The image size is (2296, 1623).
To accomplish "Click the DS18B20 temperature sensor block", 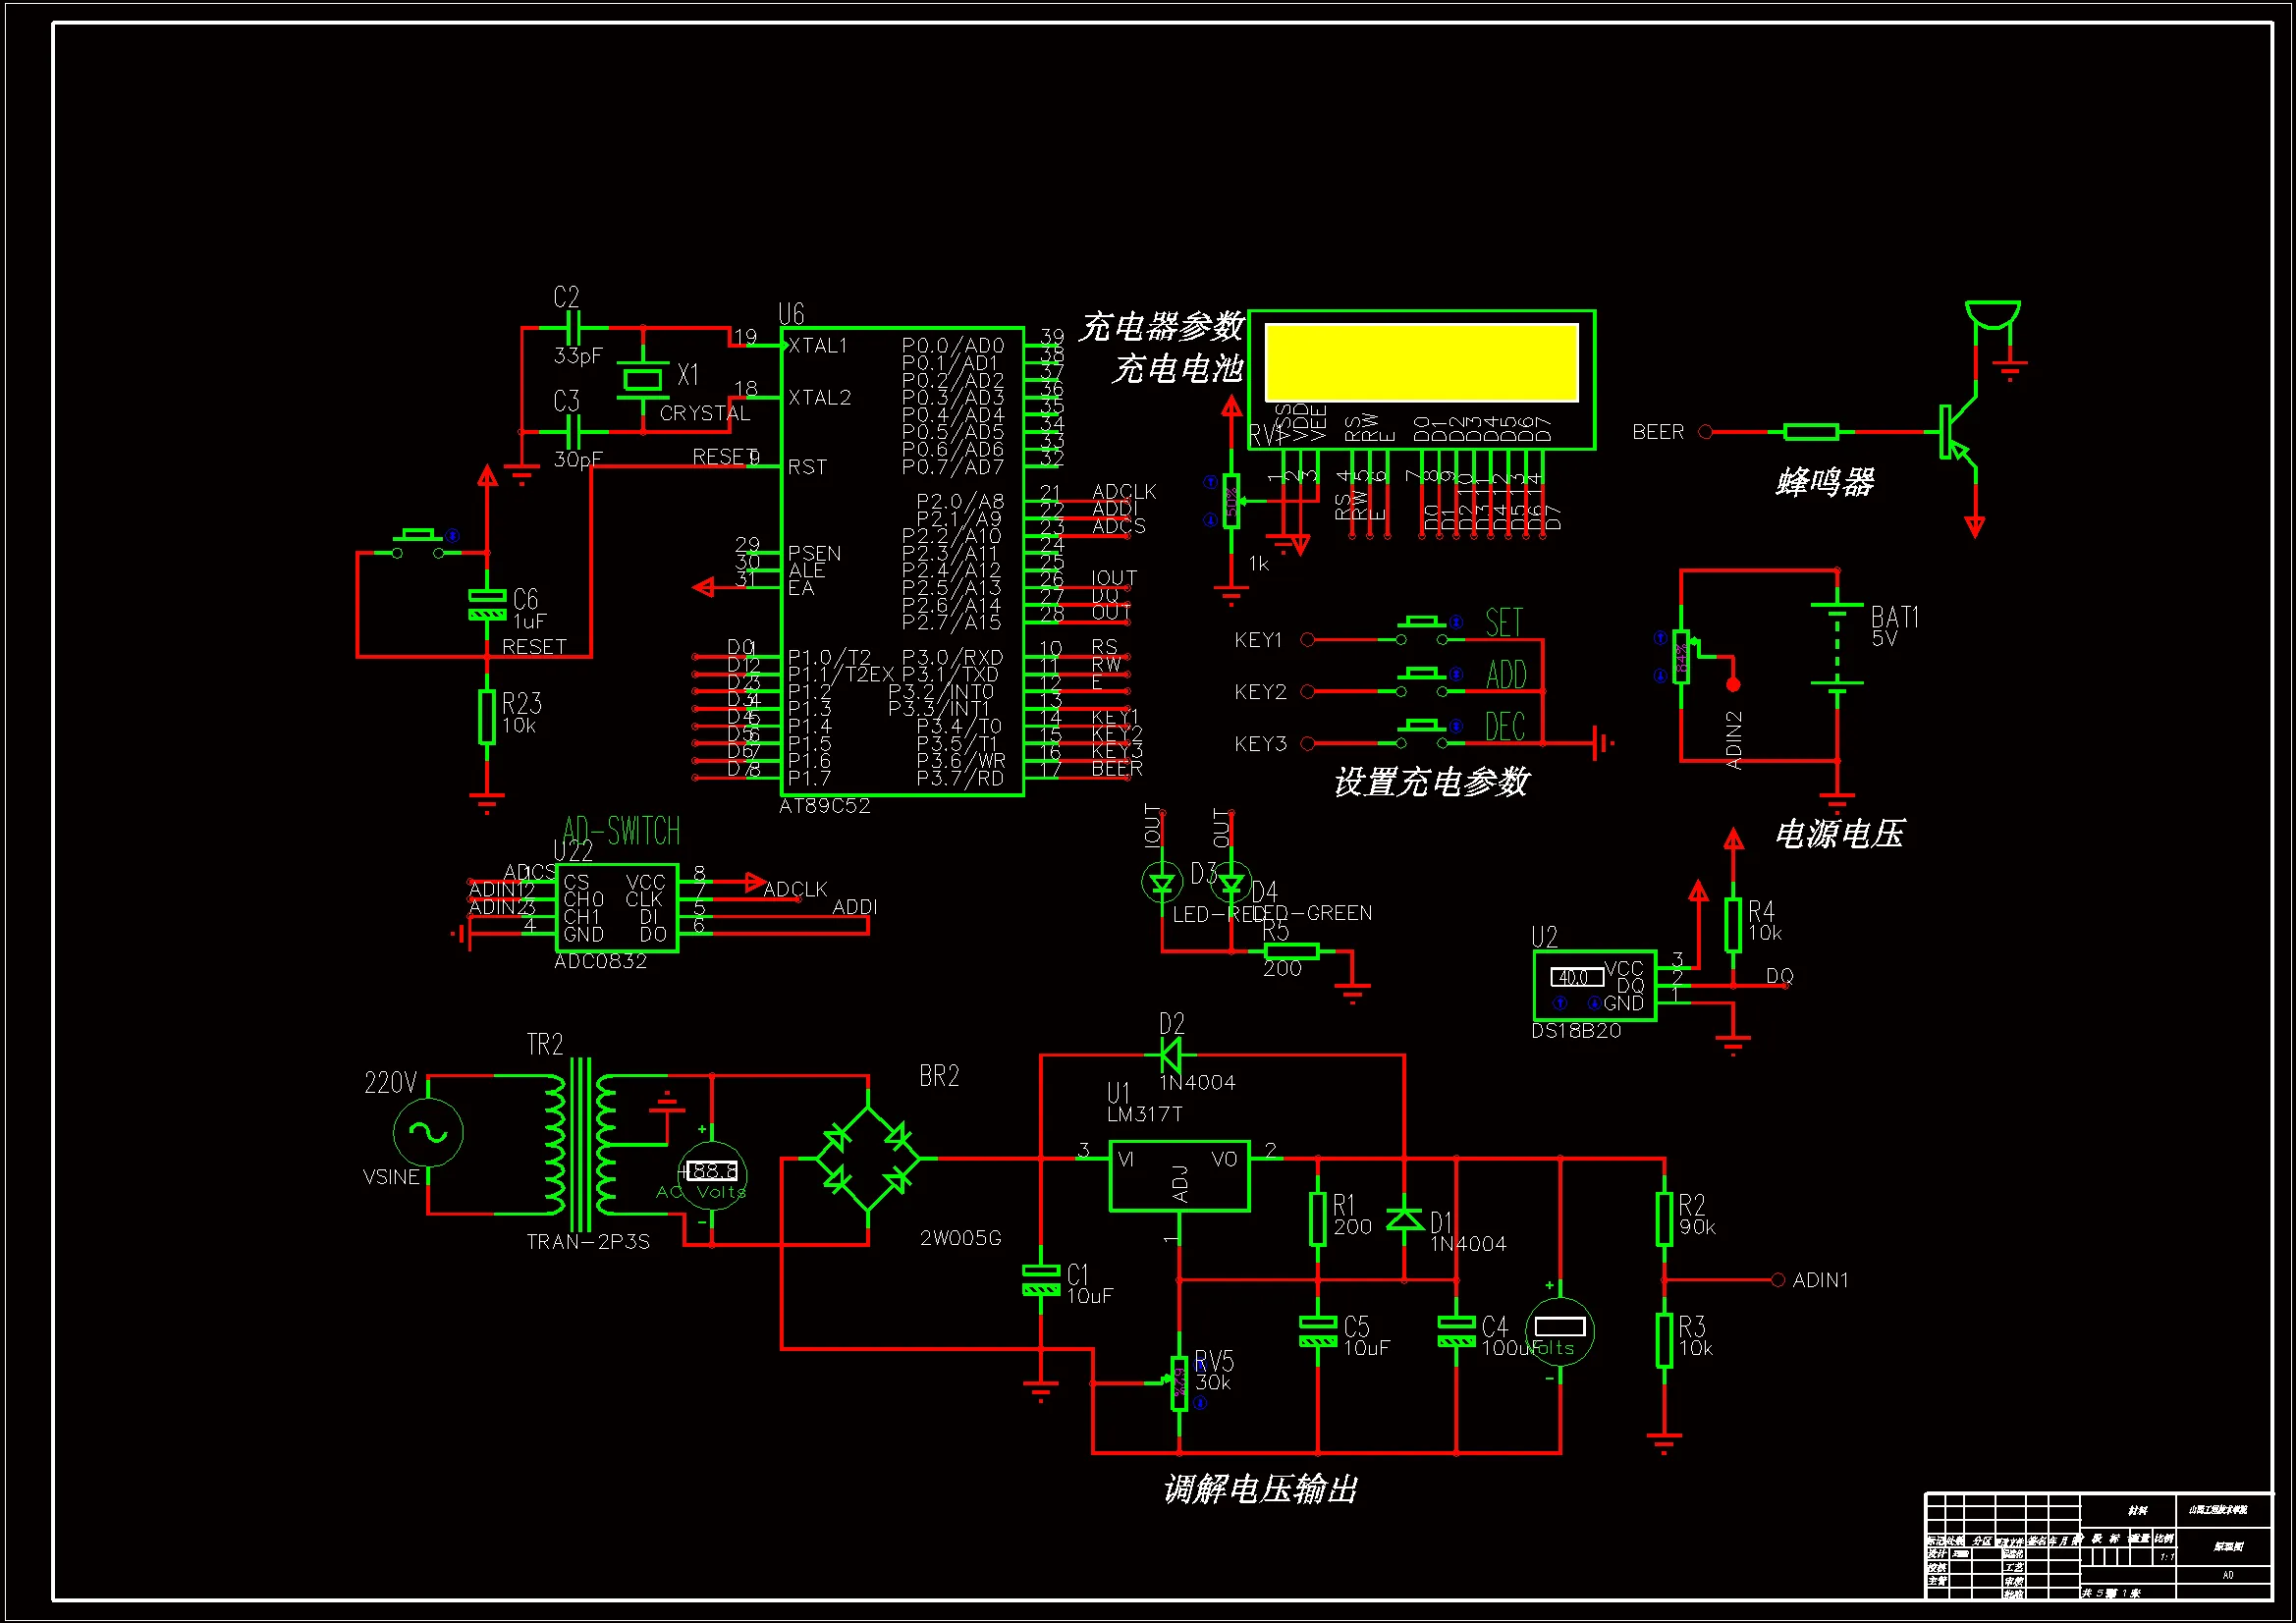I will tap(1594, 985).
